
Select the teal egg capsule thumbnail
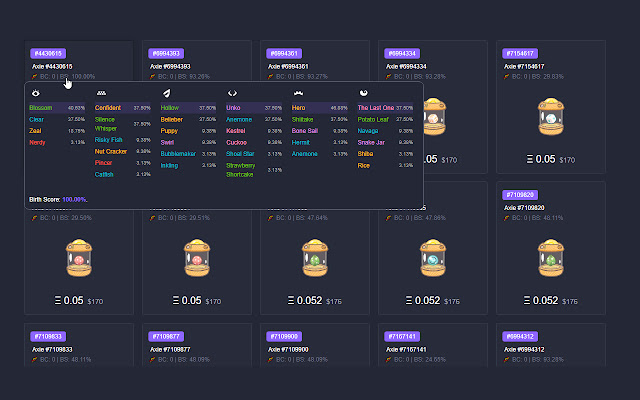pyautogui.click(x=433, y=258)
